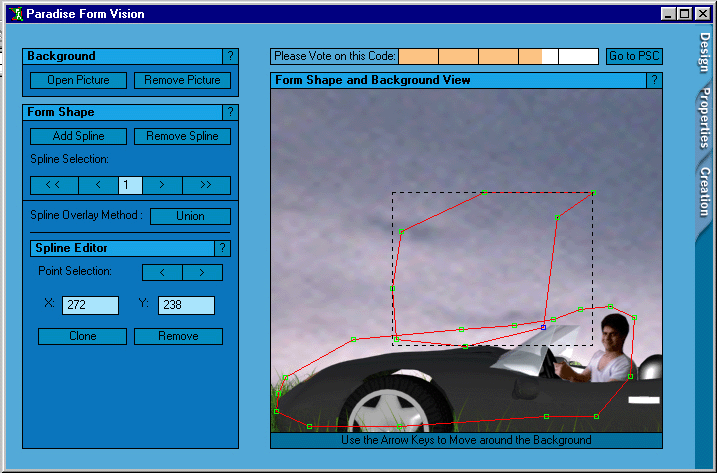Screen dimensions: 717x473
Task: Select previous point in Point Selection
Action: [x=162, y=272]
